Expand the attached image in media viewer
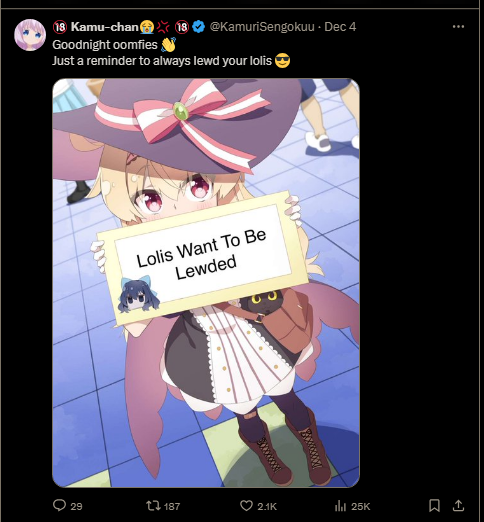The height and width of the screenshot is (522, 484). click(x=206, y=283)
